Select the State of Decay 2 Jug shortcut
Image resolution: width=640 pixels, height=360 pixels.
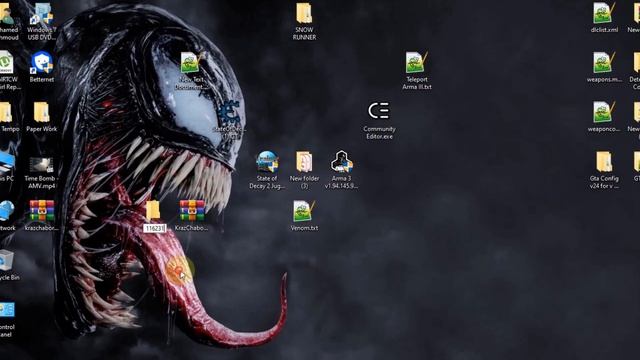tap(267, 162)
